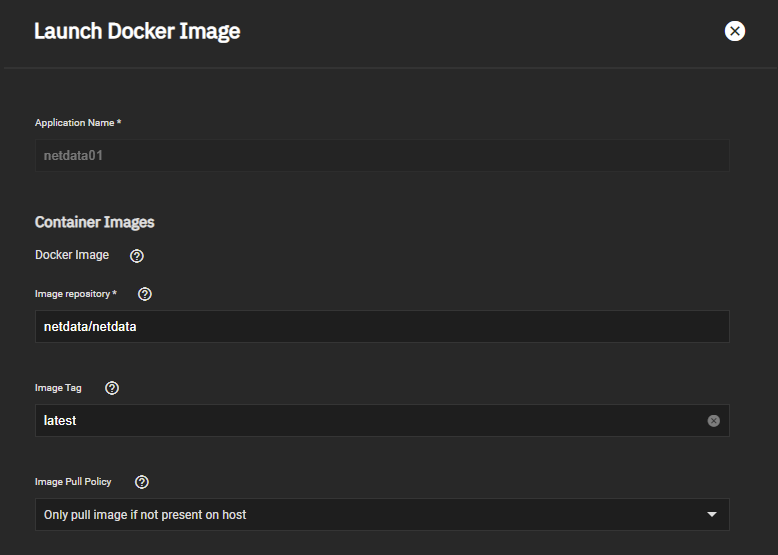Image resolution: width=778 pixels, height=555 pixels.
Task: Click the Application Name field with netdata01
Action: pos(380,156)
